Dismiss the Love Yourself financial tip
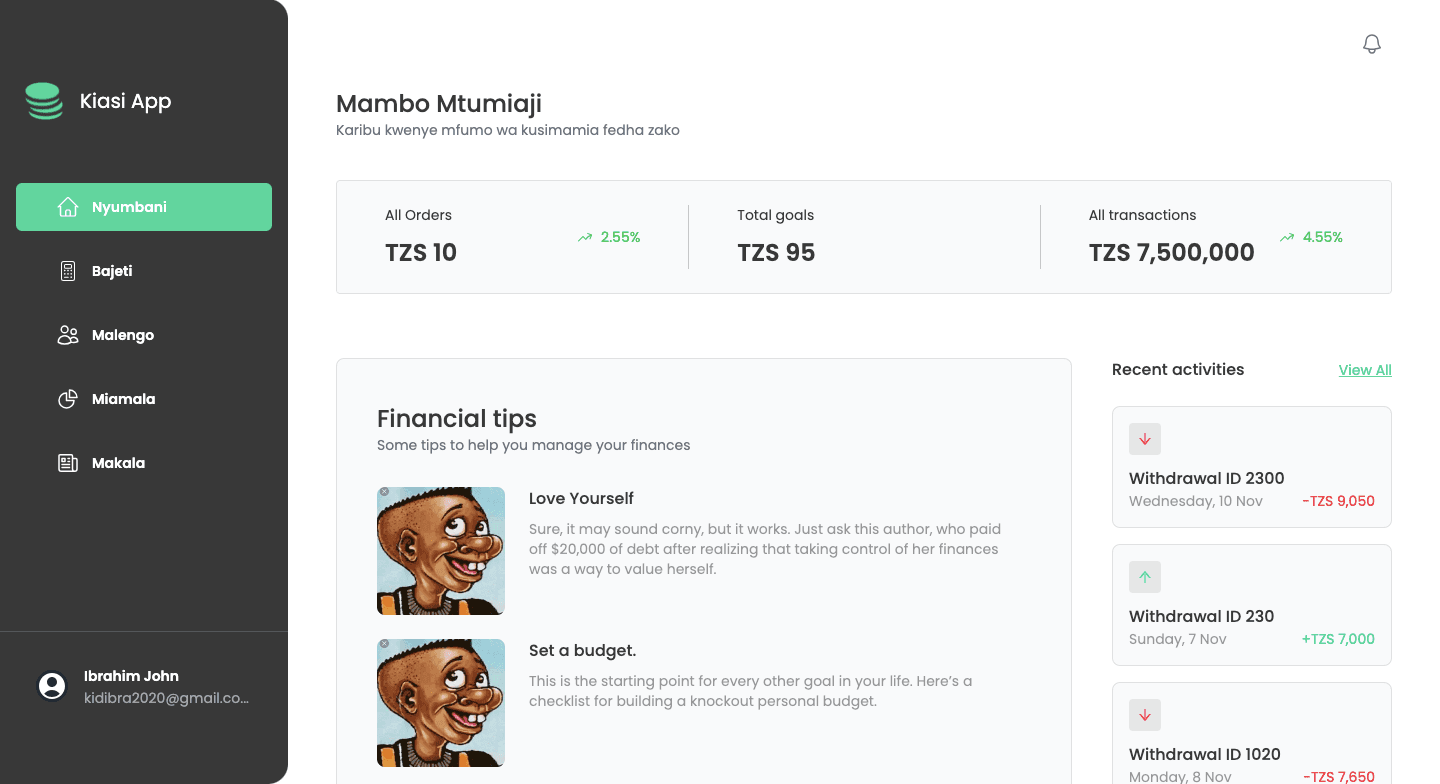The image size is (1440, 784). 385,491
